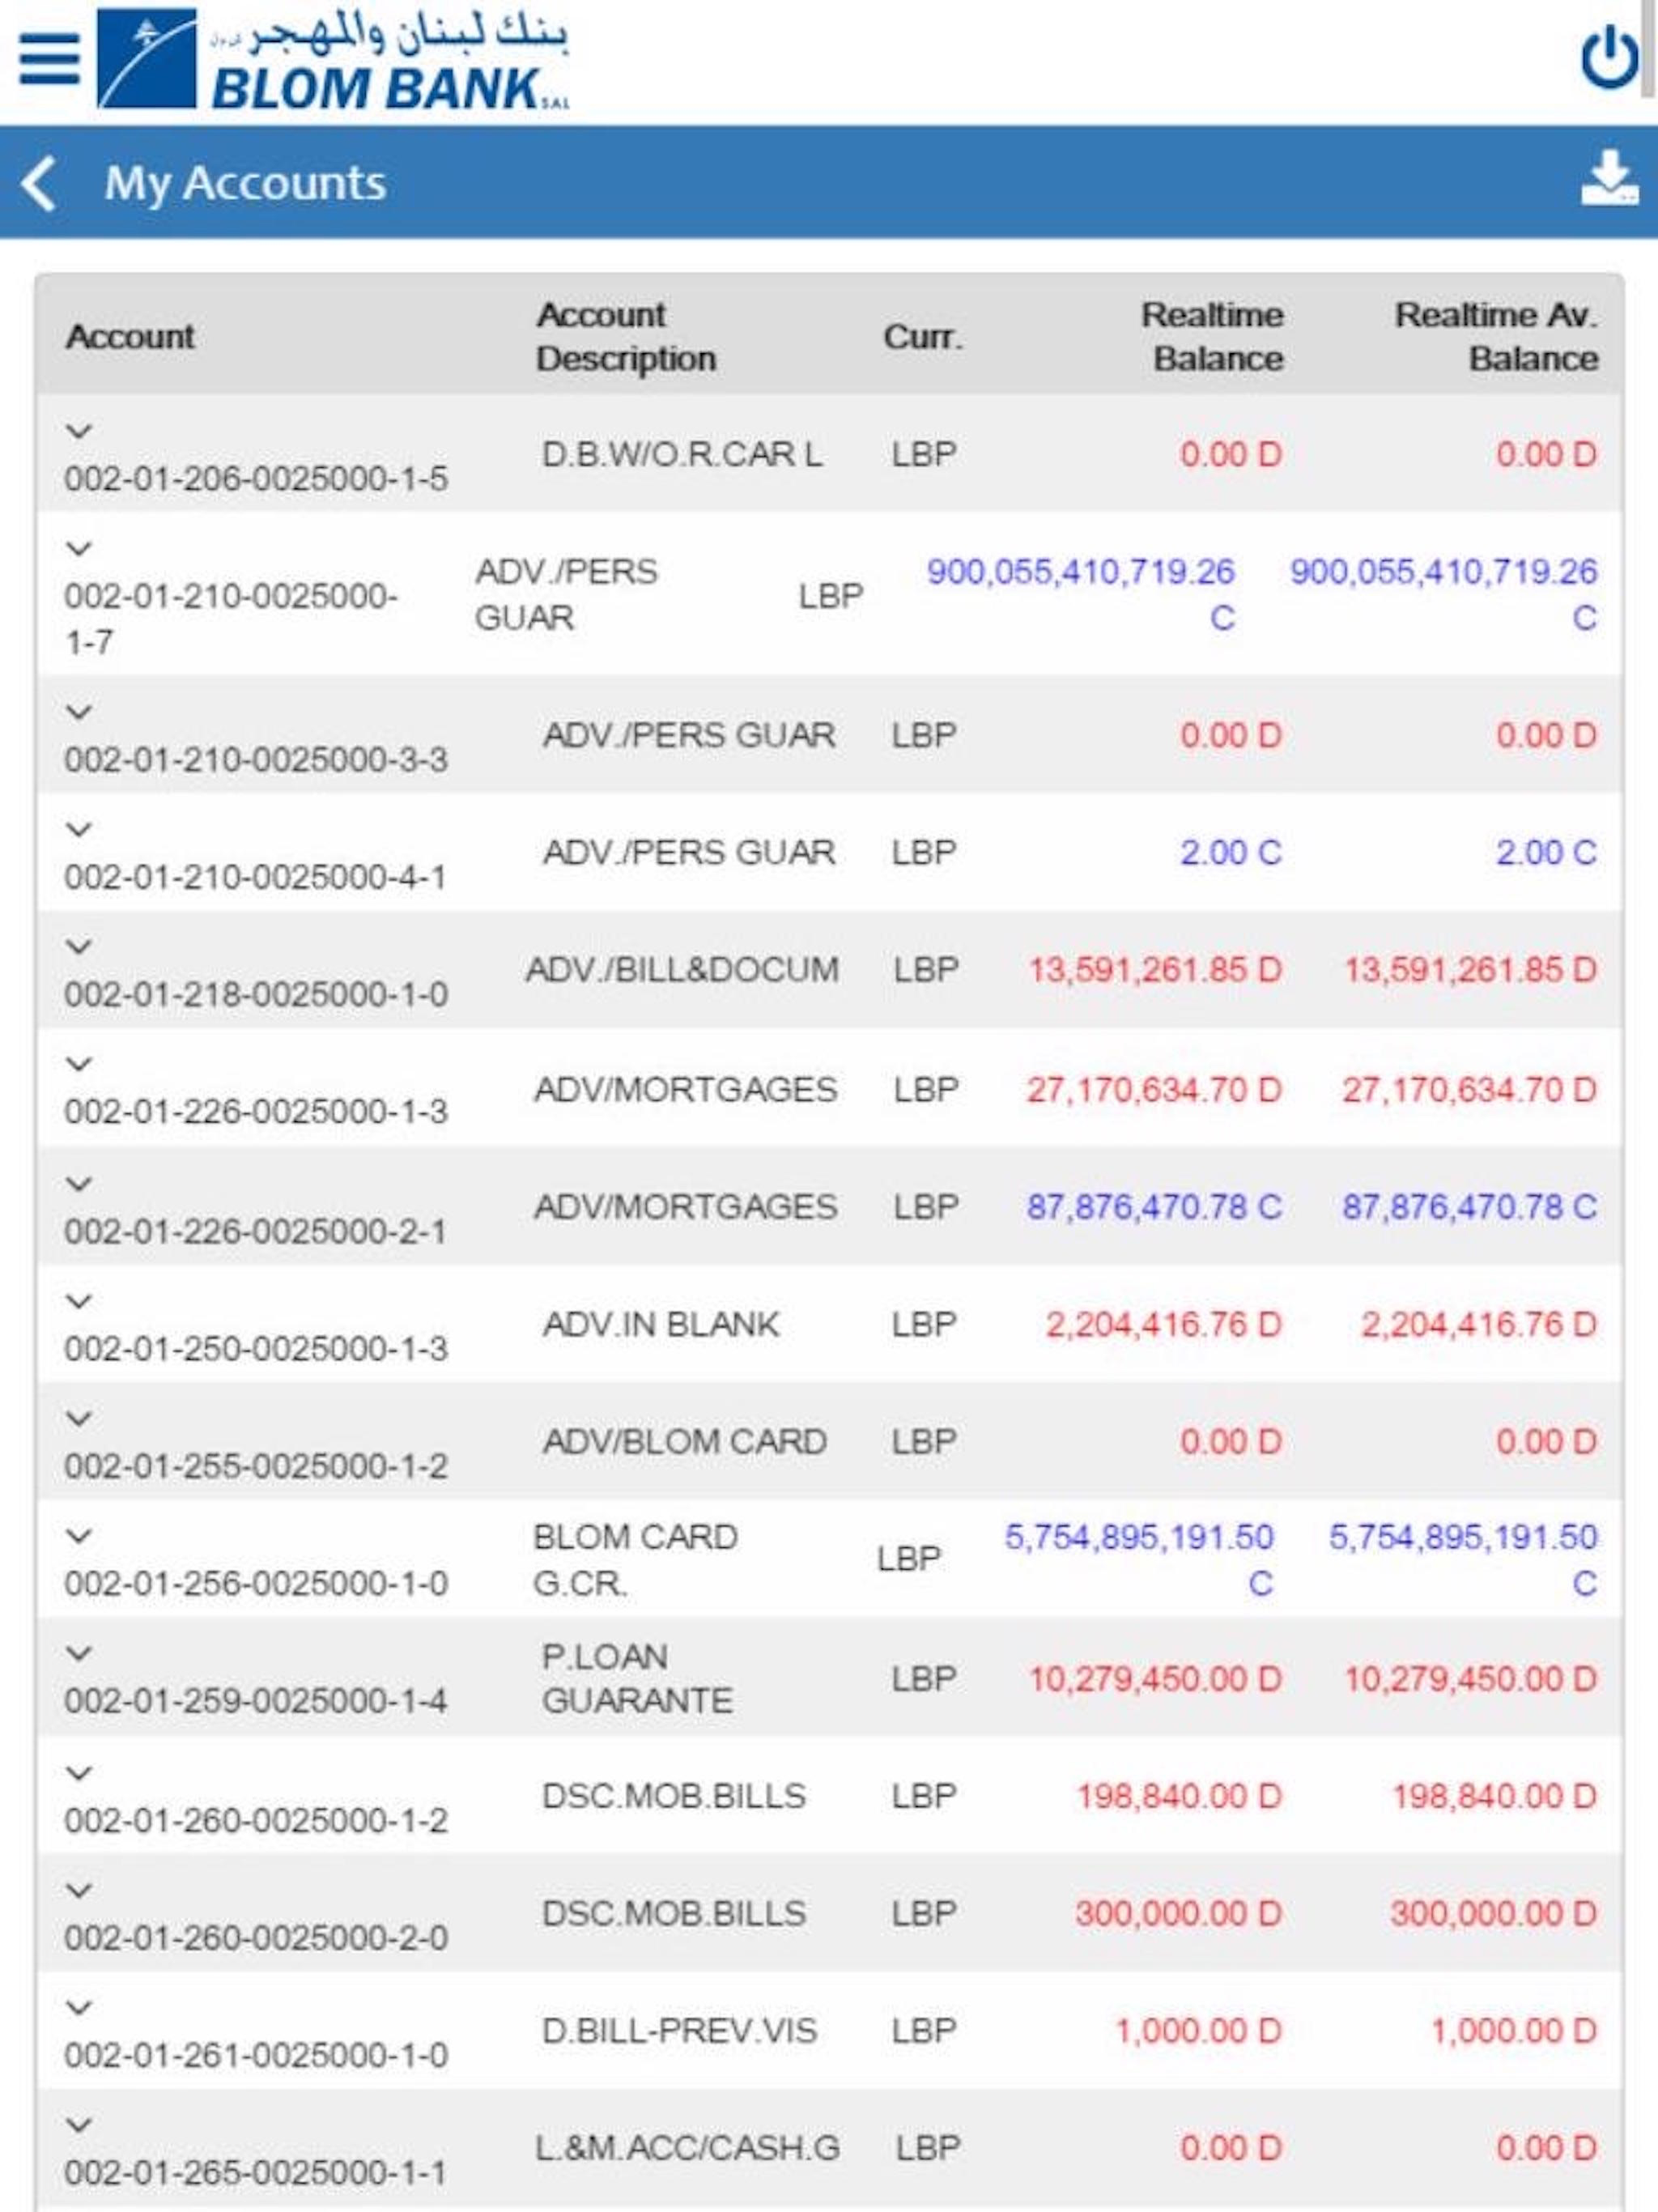
Task: Click the My Accounts page title
Action: tap(246, 183)
